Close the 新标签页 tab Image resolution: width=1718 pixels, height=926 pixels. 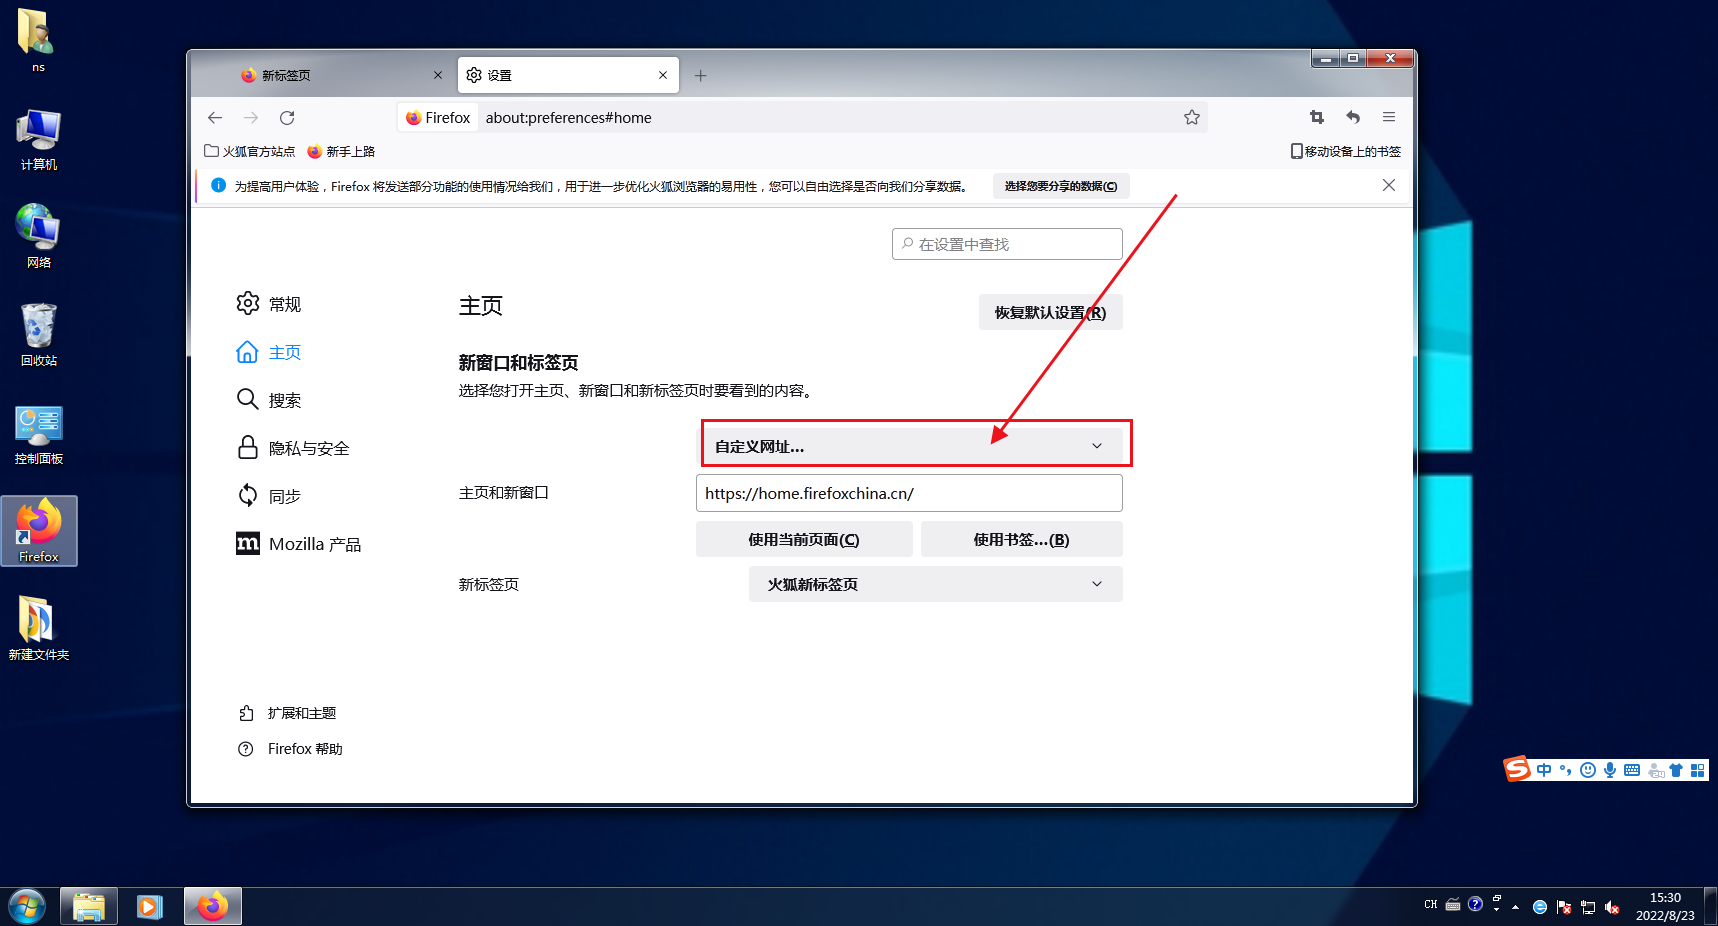pos(438,75)
